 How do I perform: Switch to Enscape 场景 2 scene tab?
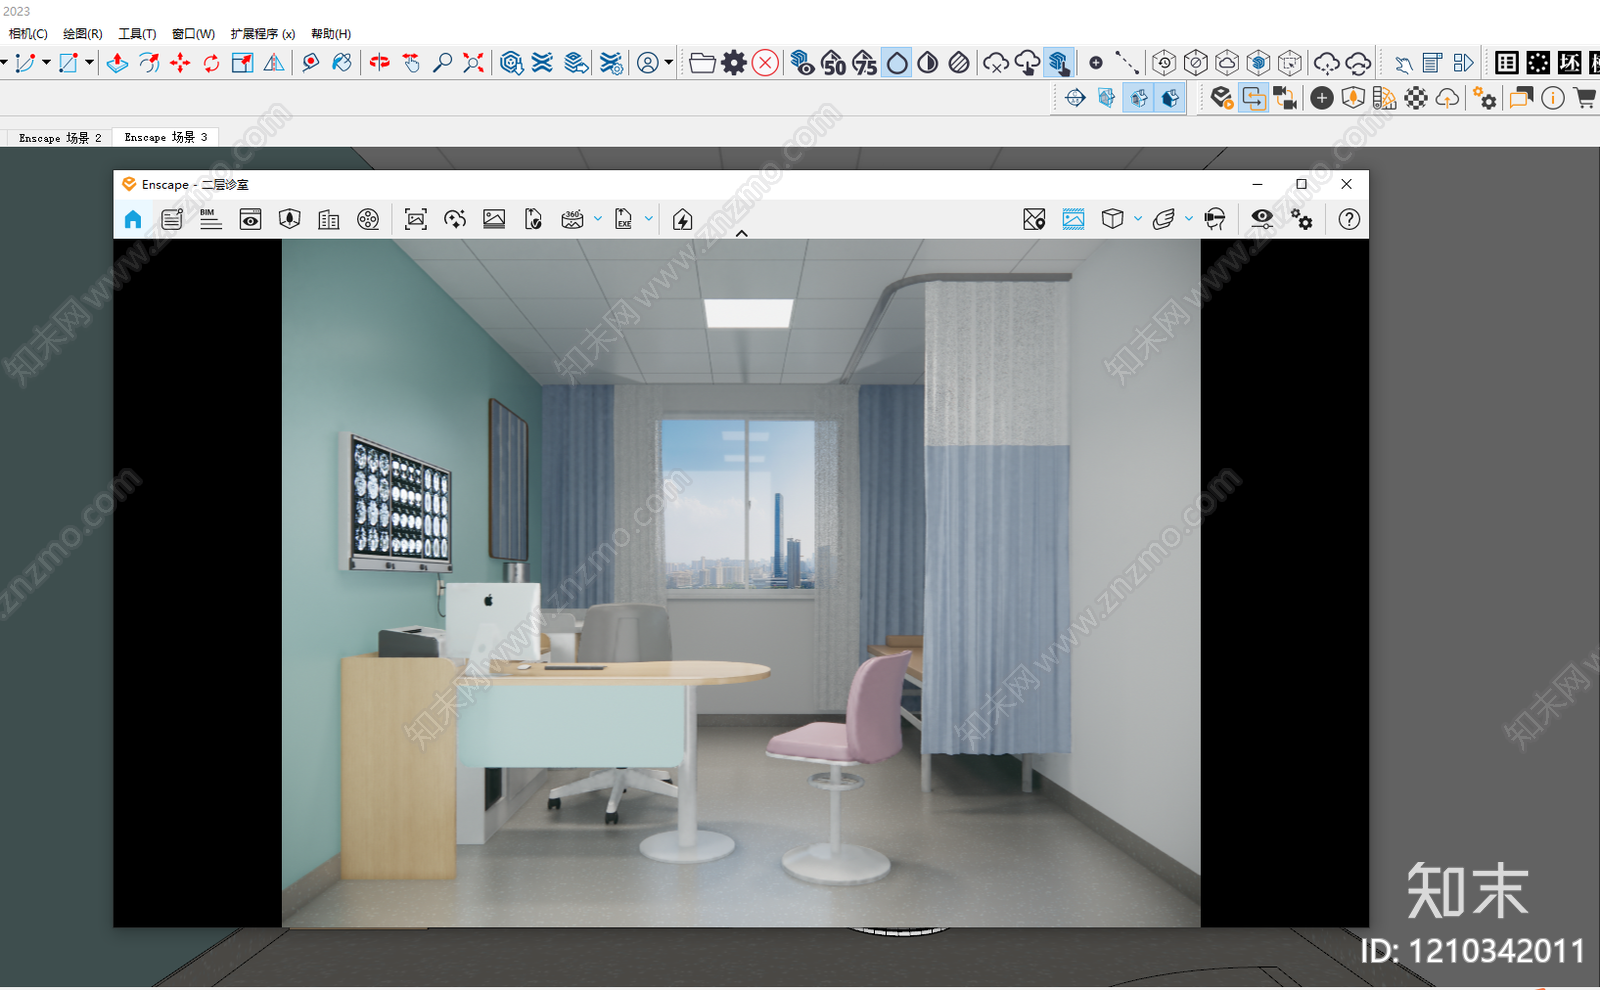(60, 138)
